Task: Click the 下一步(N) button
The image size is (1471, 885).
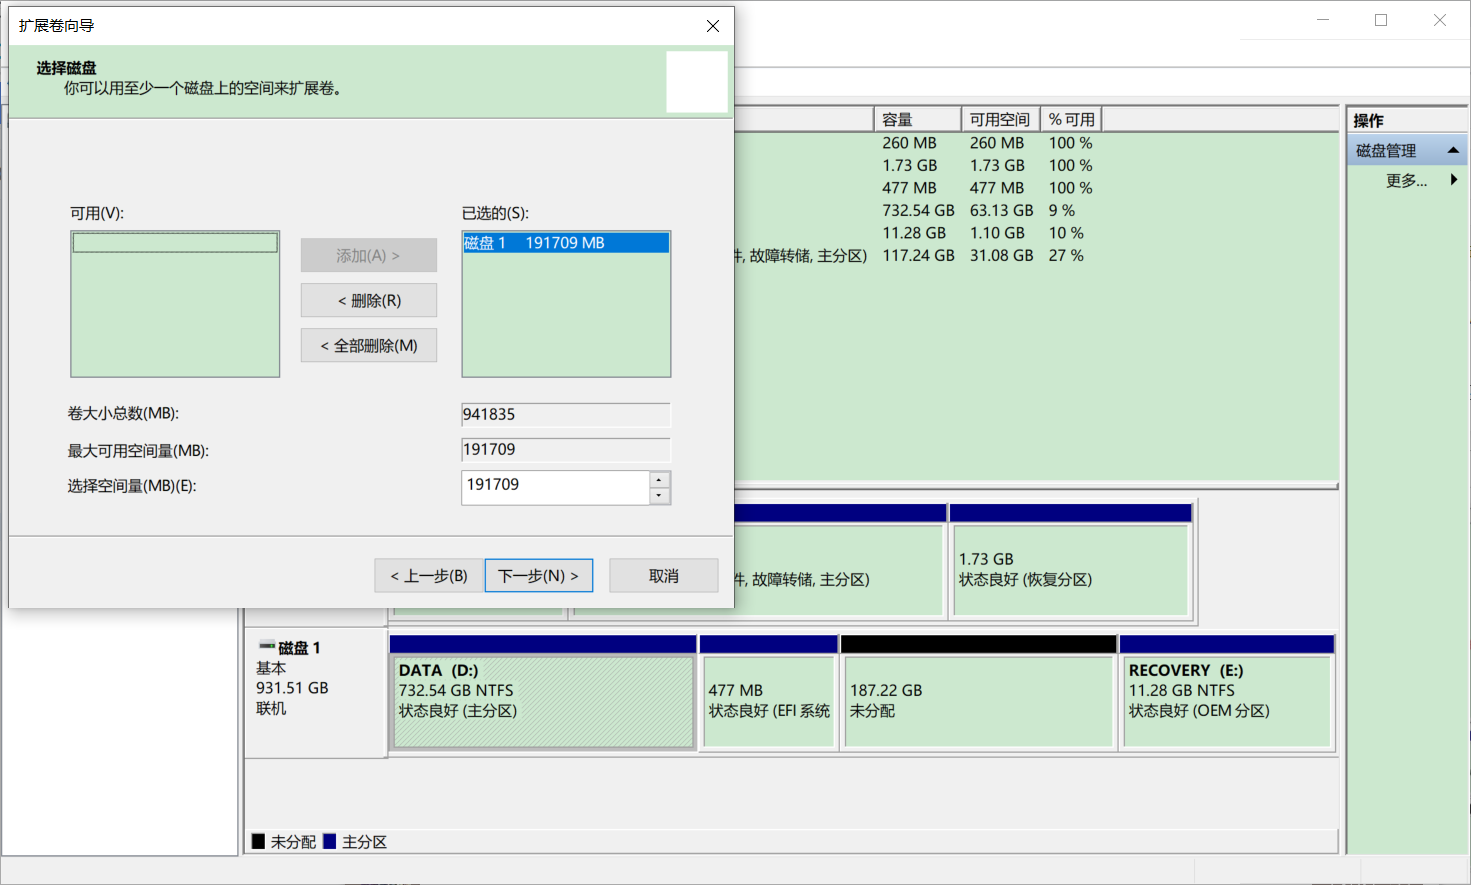Action: pyautogui.click(x=538, y=576)
